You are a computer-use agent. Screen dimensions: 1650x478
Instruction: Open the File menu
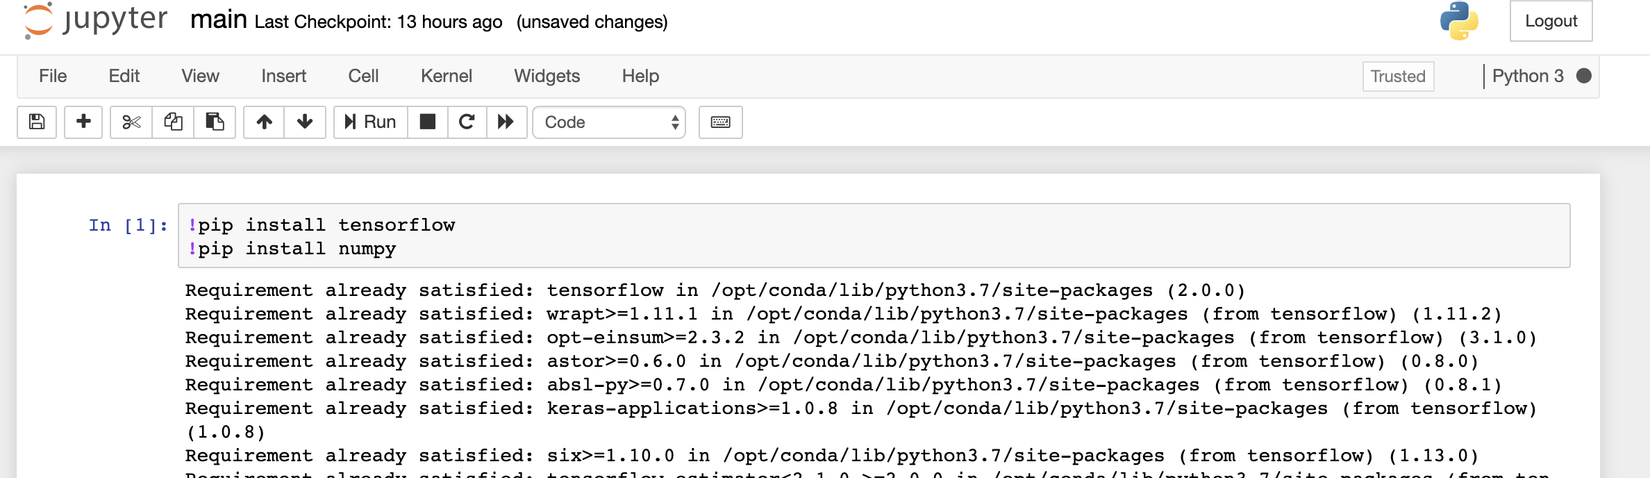[x=53, y=76]
